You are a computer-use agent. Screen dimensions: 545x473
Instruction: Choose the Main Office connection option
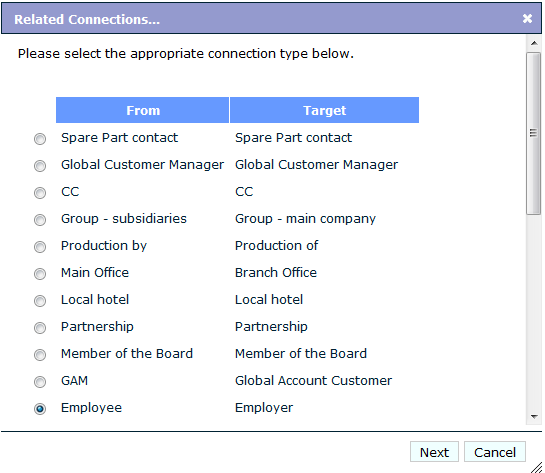40,274
